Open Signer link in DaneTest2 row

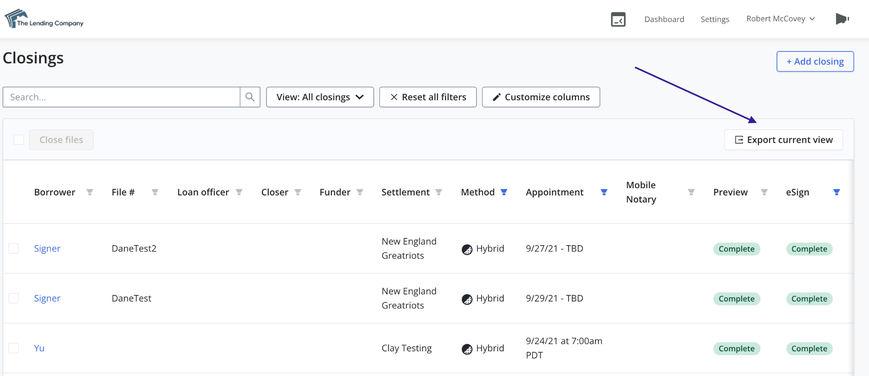47,248
